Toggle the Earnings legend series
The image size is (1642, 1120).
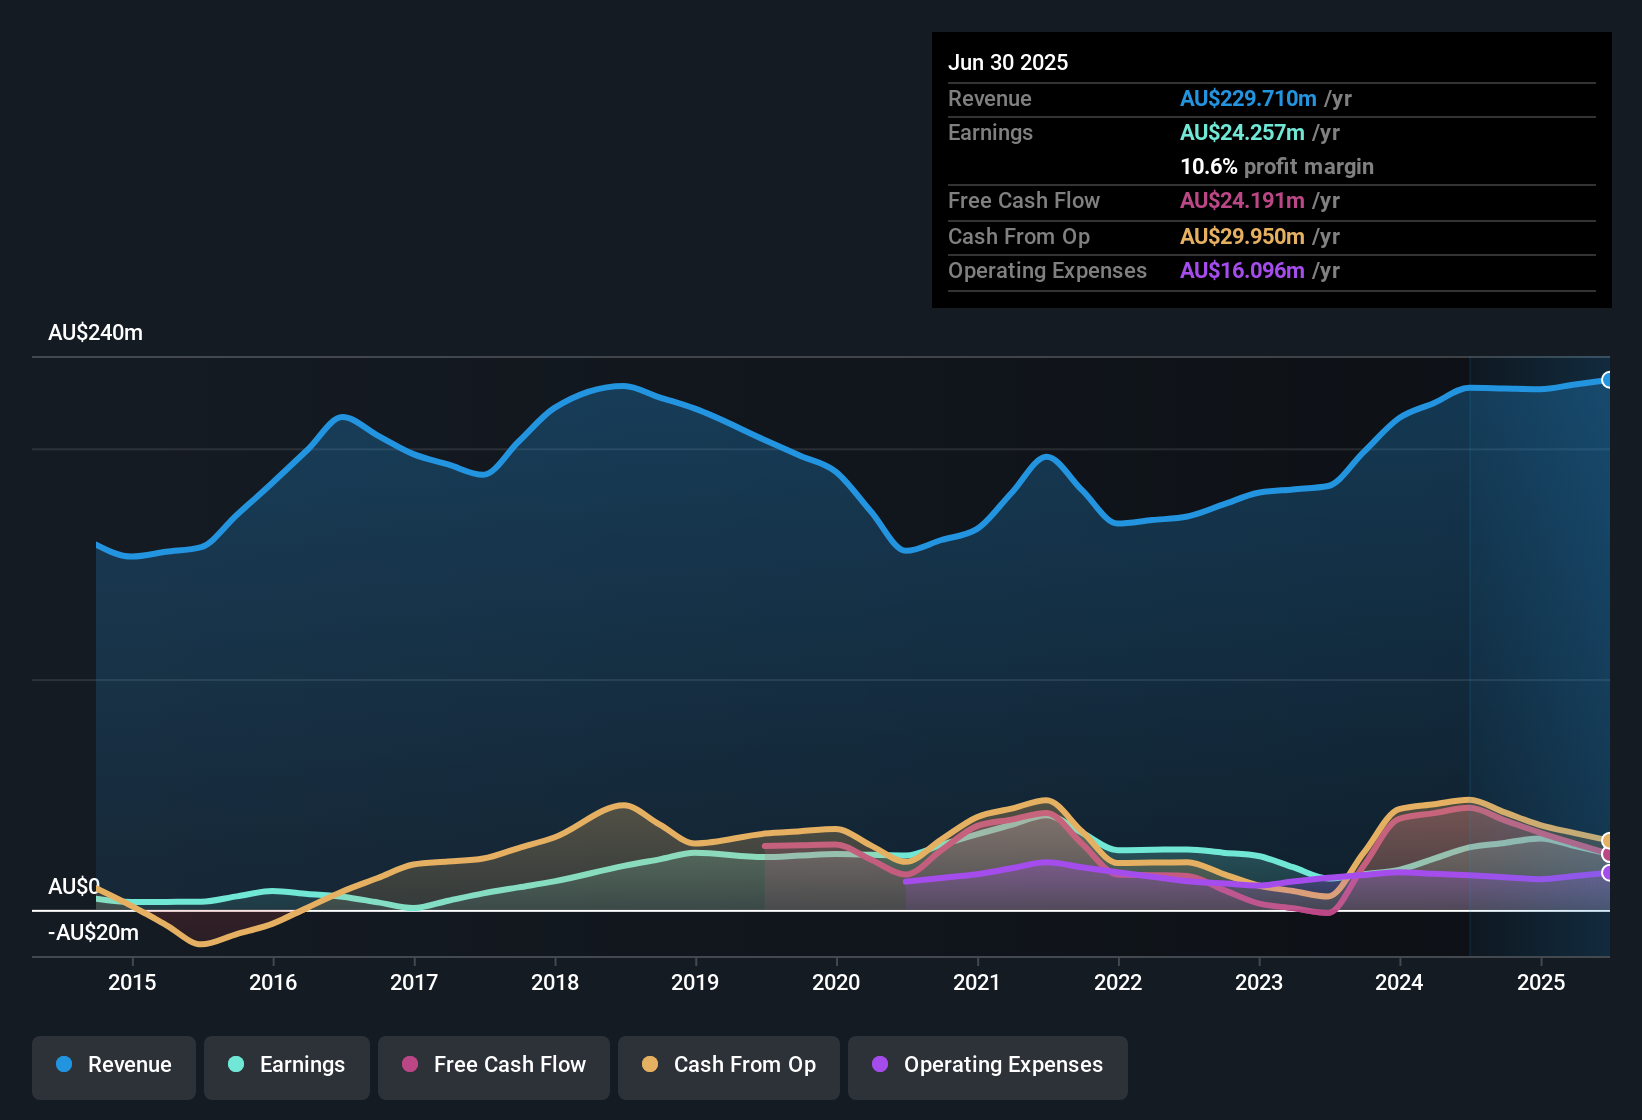pyautogui.click(x=287, y=1065)
